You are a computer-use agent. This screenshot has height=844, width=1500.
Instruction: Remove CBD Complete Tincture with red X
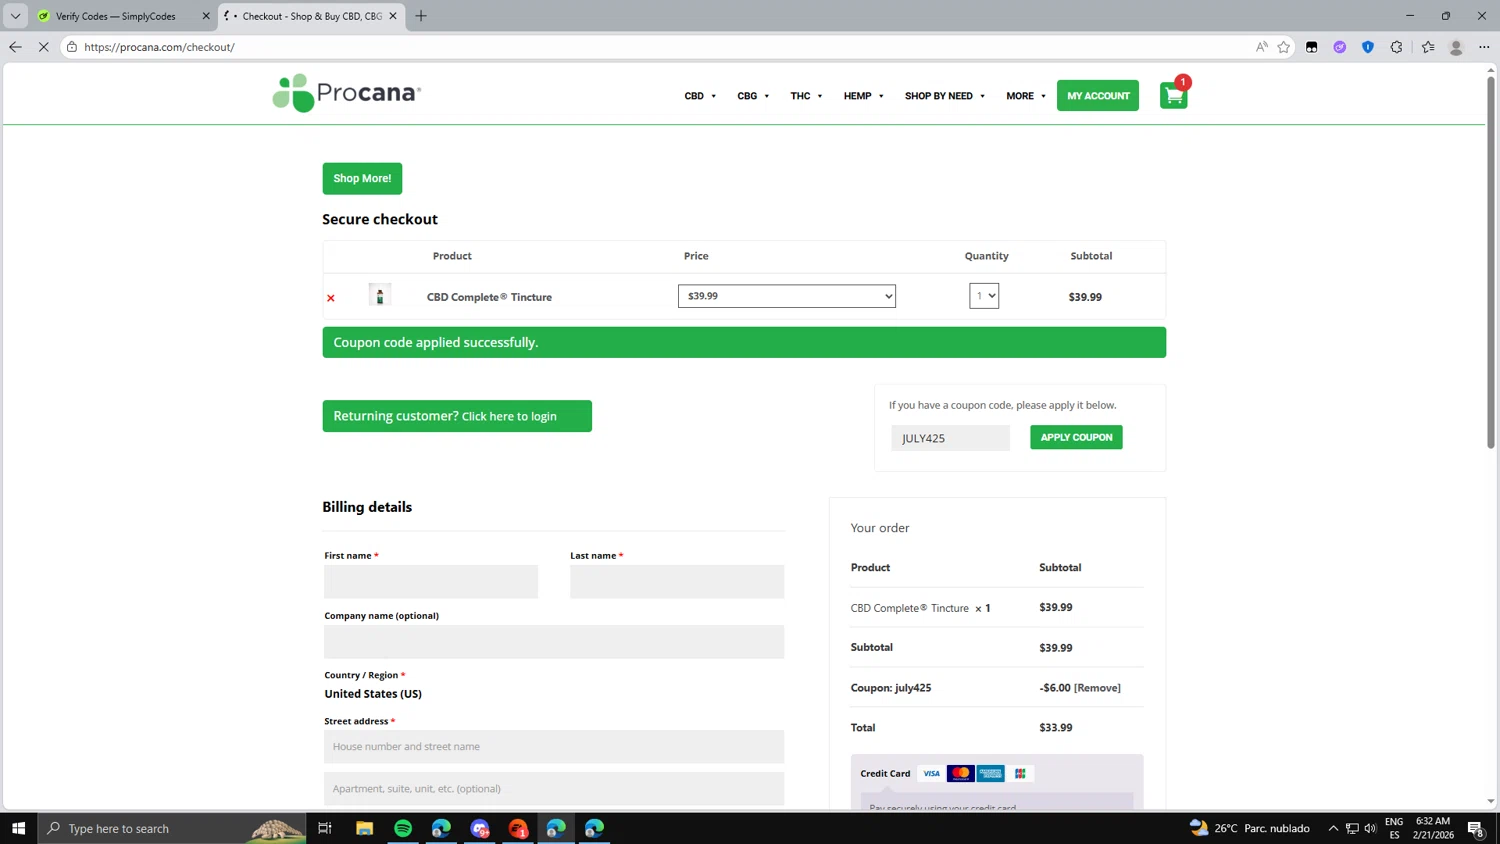pyautogui.click(x=331, y=298)
